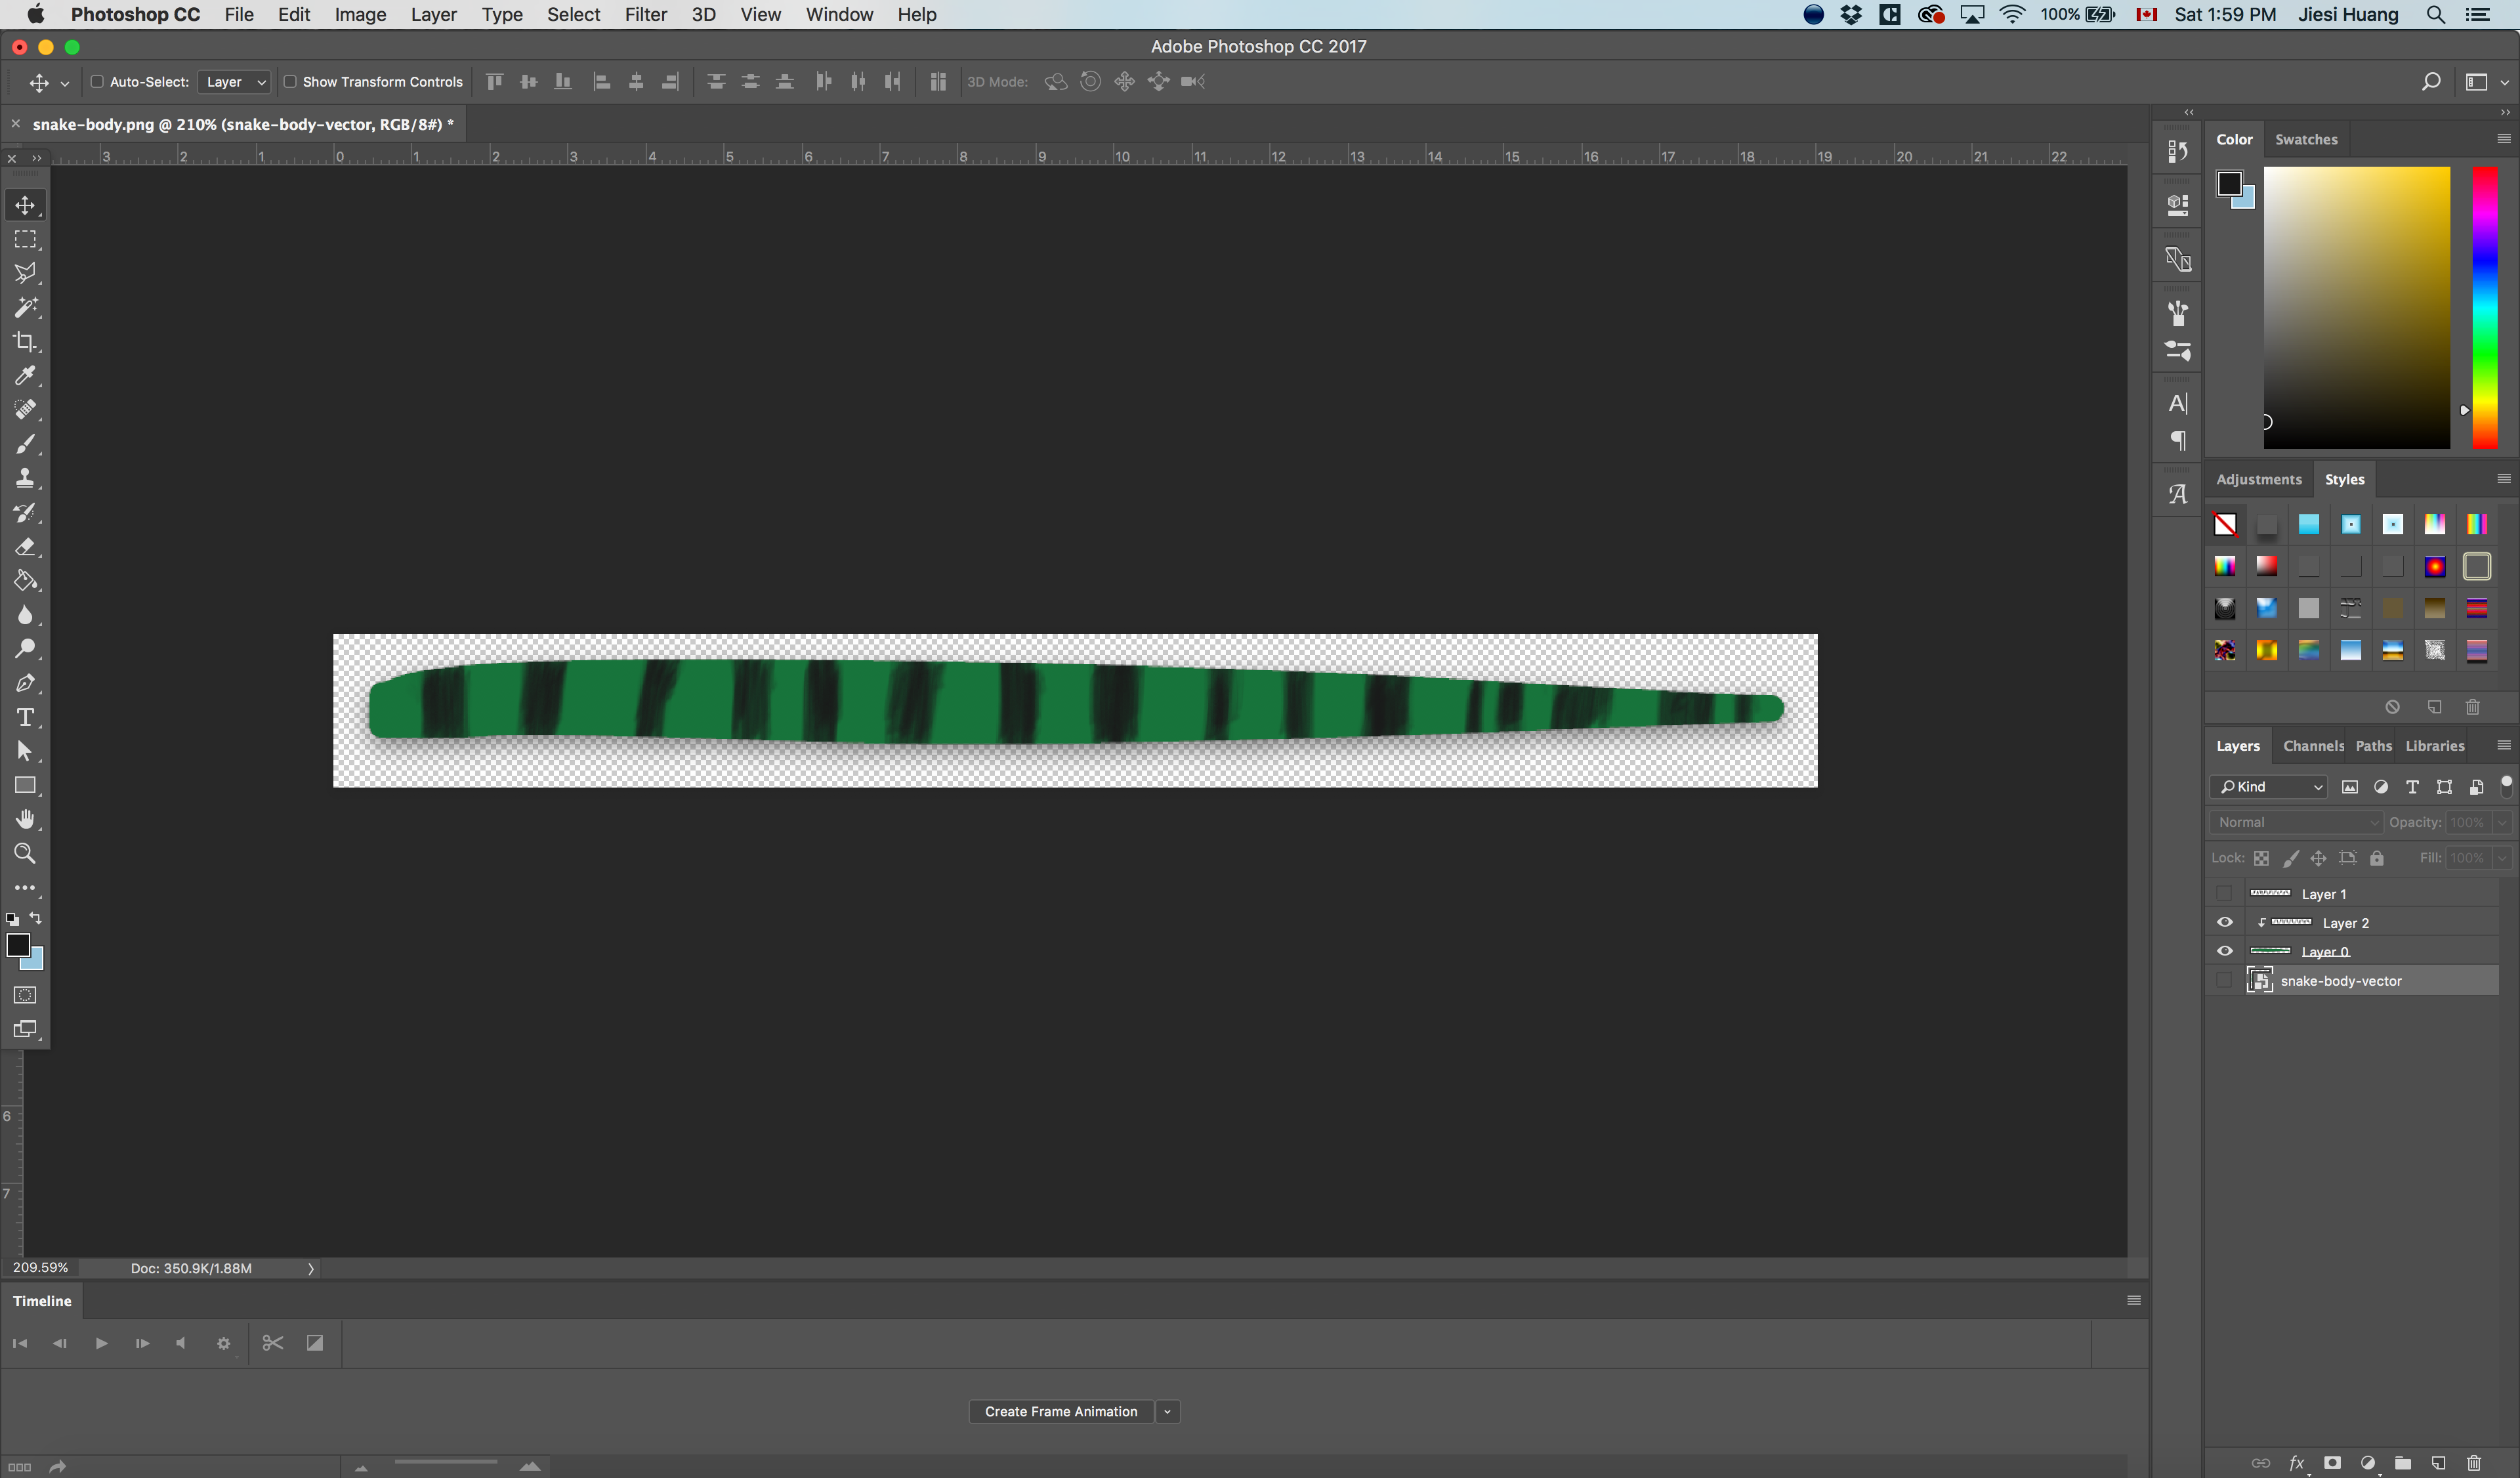Click the create new group folder icon

point(2403,1463)
